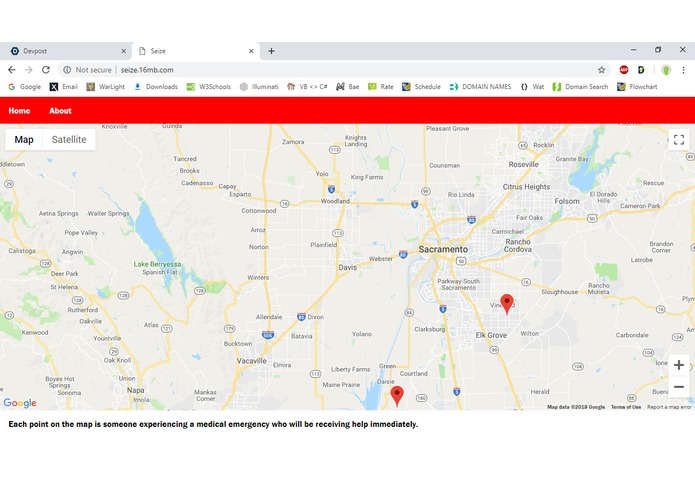The width and height of the screenshot is (695, 494).
Task: Go to Home in the red navbar
Action: click(x=20, y=111)
